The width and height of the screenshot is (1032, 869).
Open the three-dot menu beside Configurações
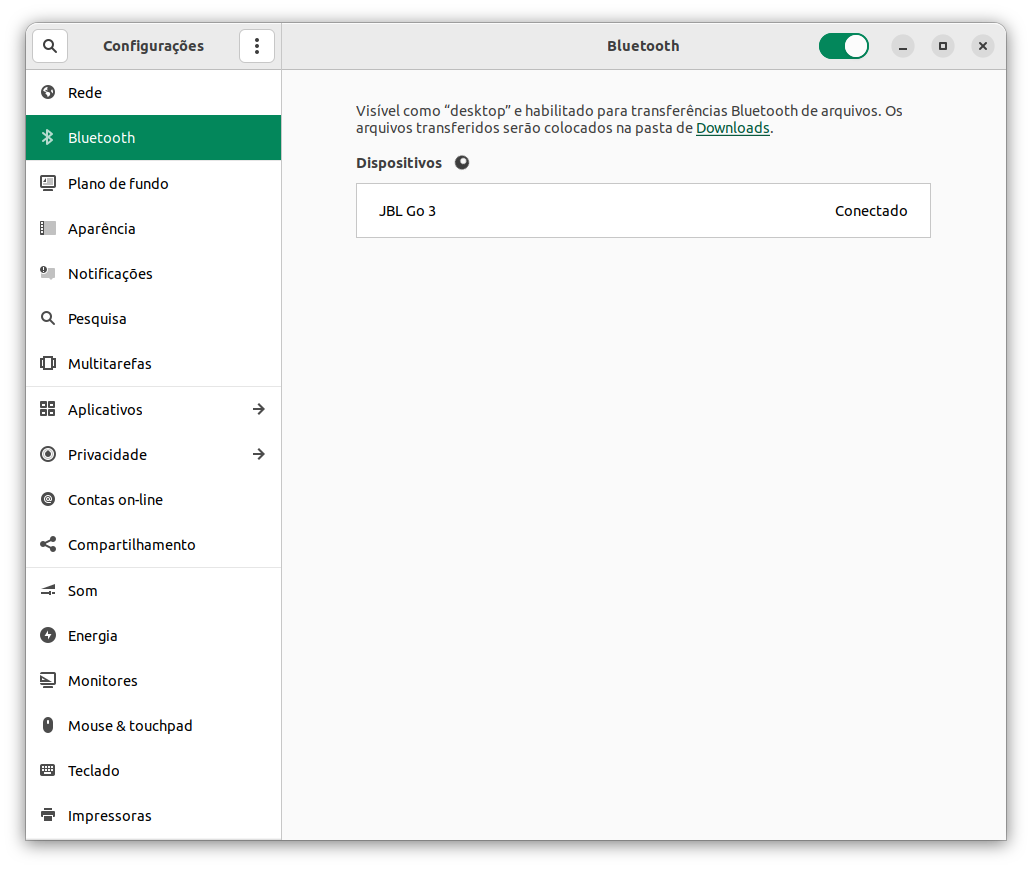coord(257,46)
